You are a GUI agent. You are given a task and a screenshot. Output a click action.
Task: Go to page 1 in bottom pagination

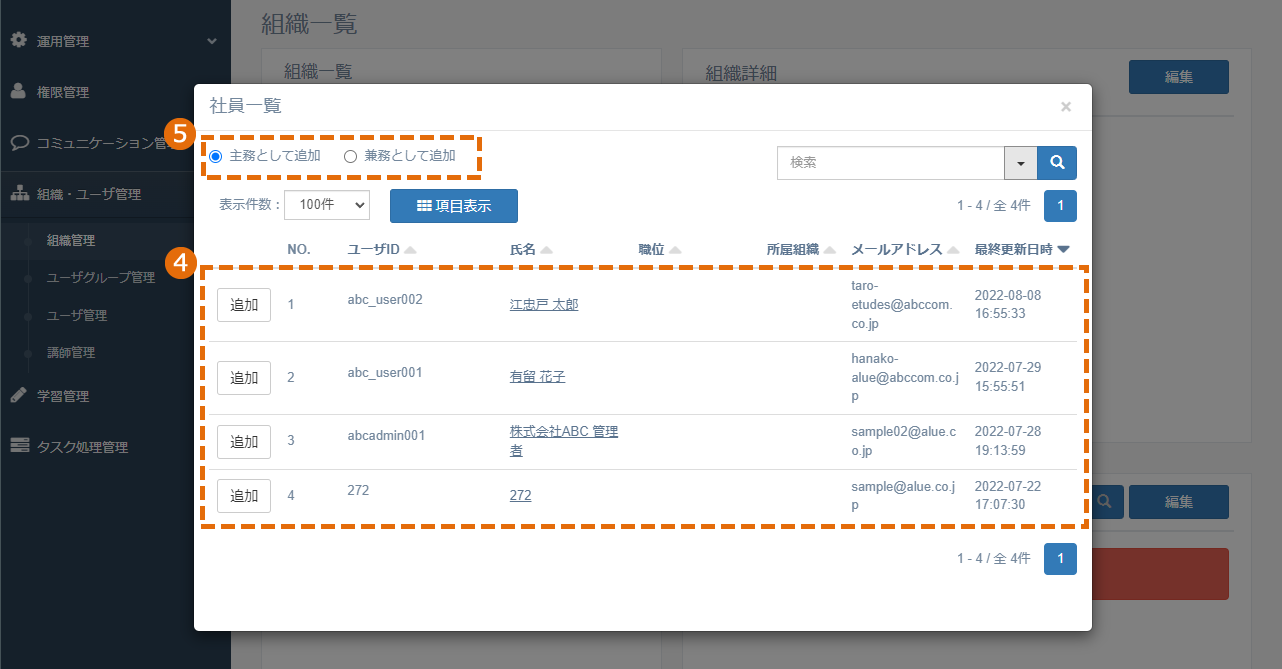click(x=1060, y=559)
